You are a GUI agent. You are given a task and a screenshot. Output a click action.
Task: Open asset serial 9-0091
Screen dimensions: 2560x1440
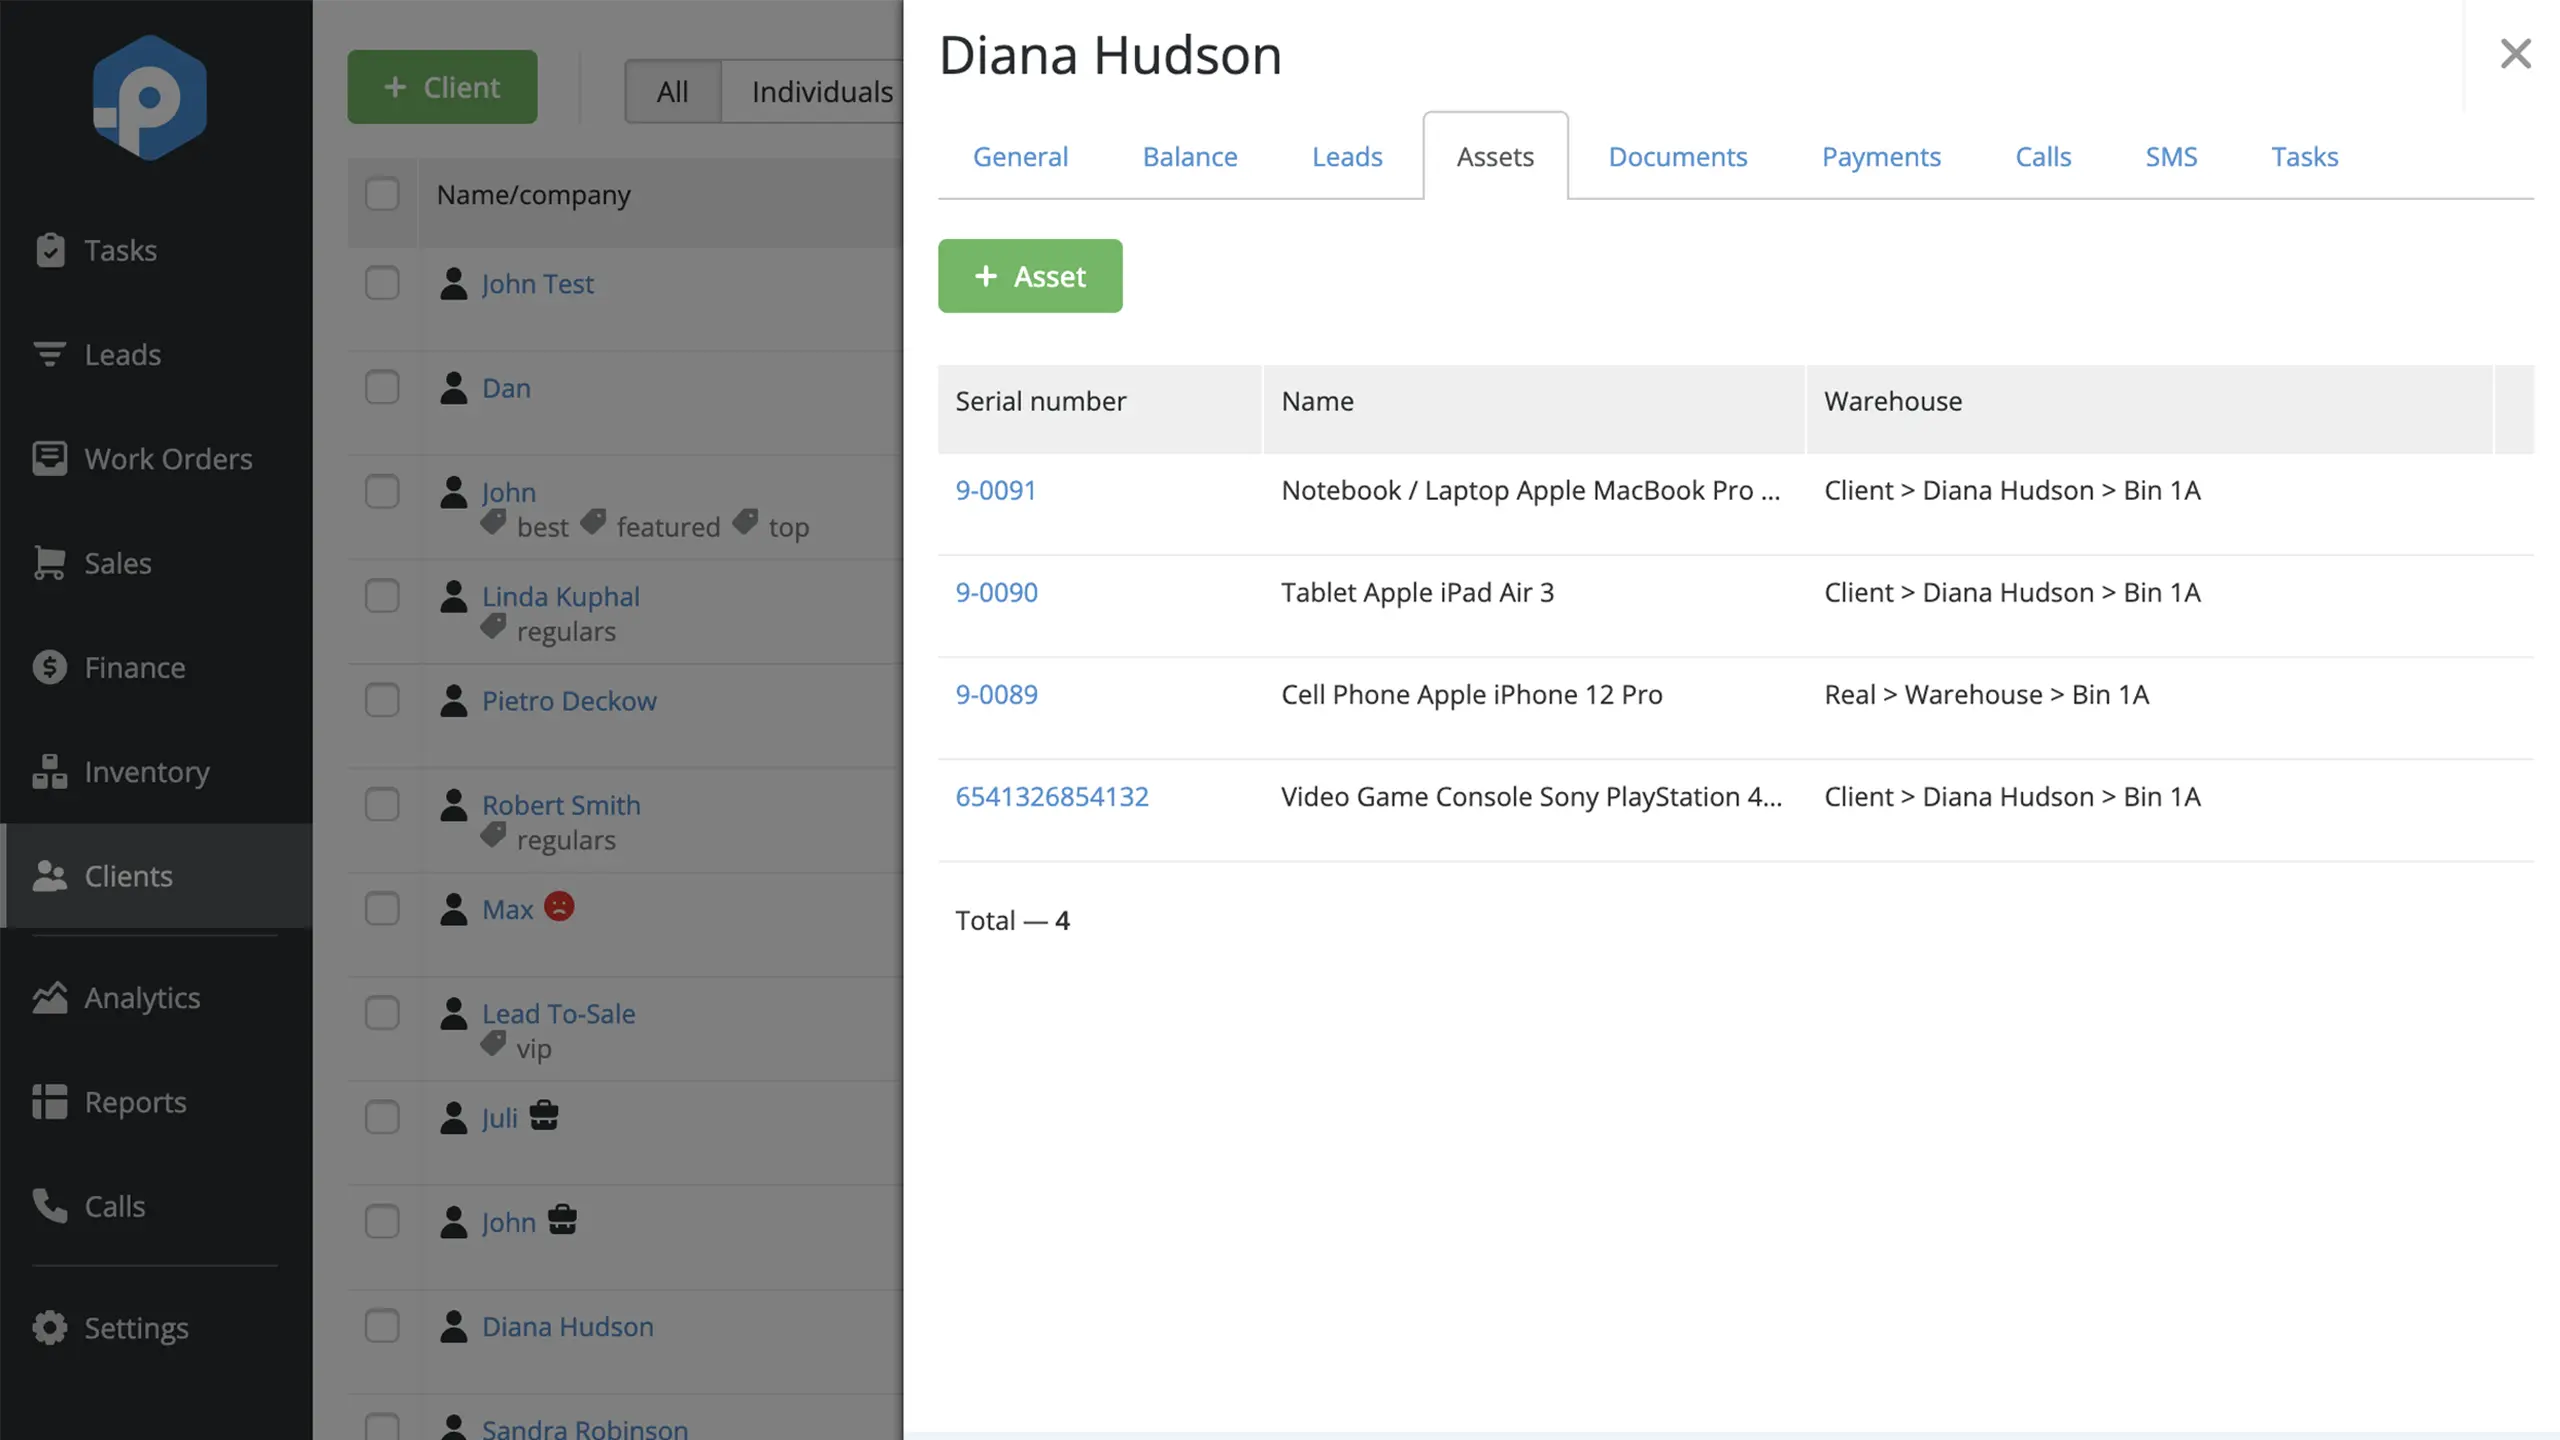(996, 490)
